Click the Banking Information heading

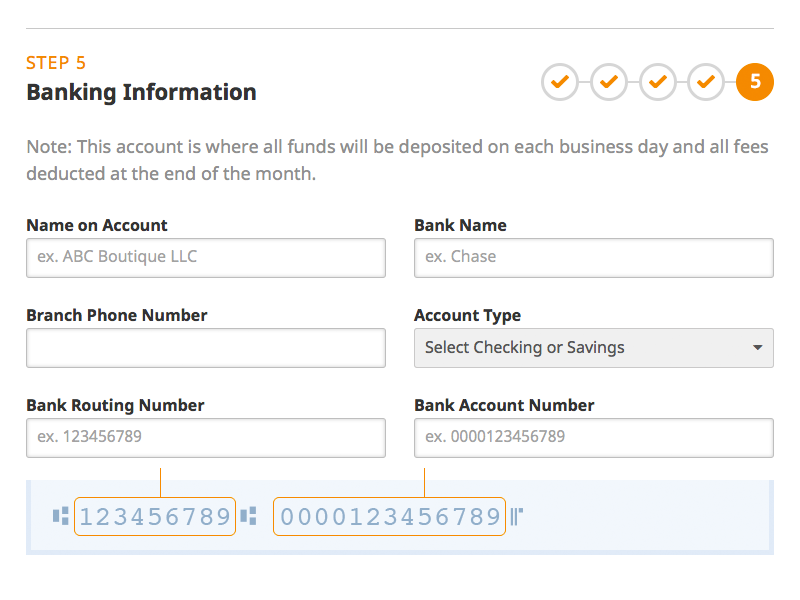[141, 93]
